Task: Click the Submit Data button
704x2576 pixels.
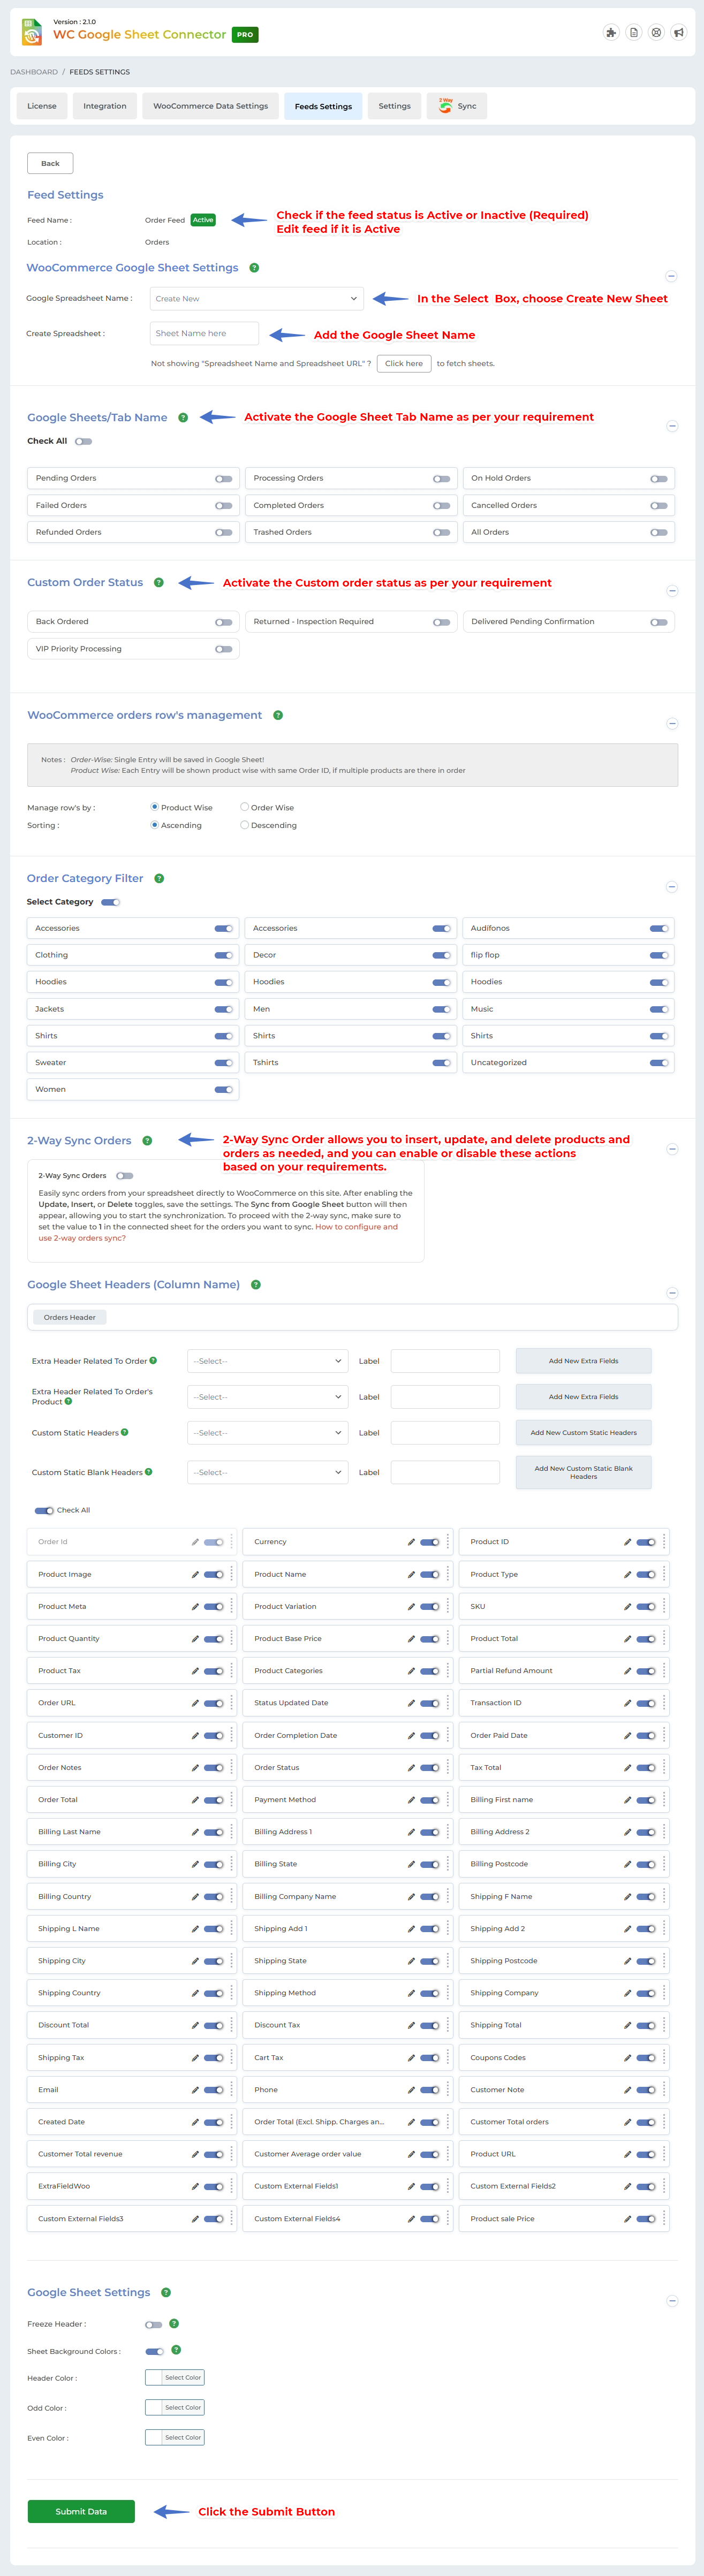Action: click(81, 2511)
